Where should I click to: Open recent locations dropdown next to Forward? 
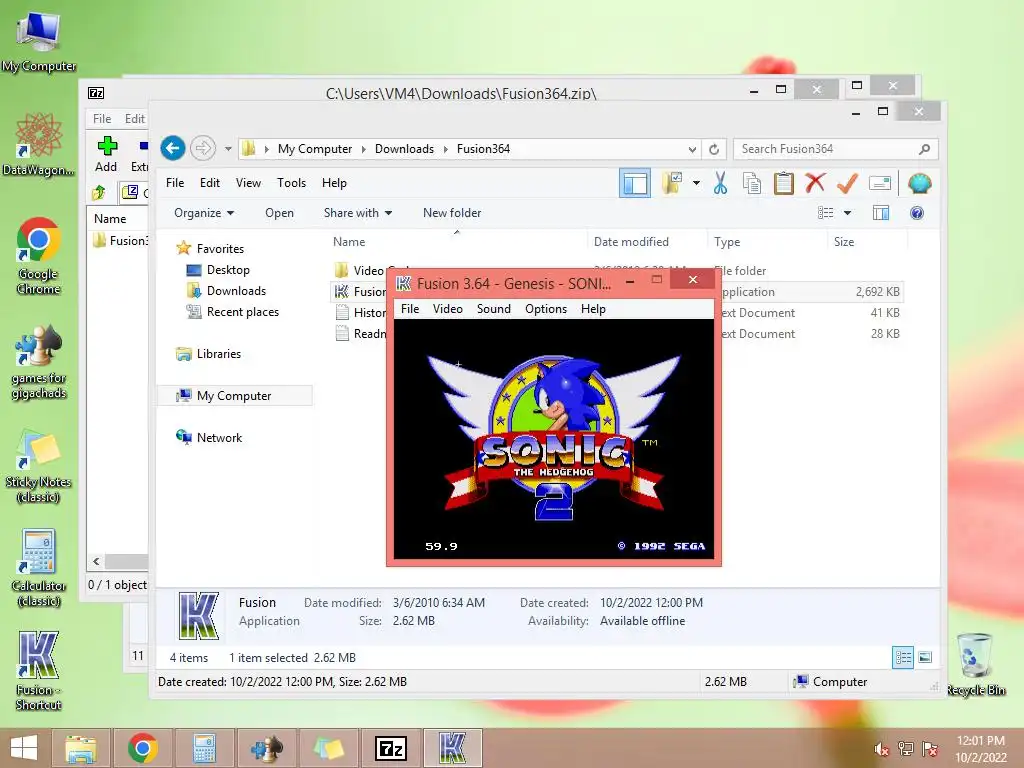pyautogui.click(x=228, y=149)
